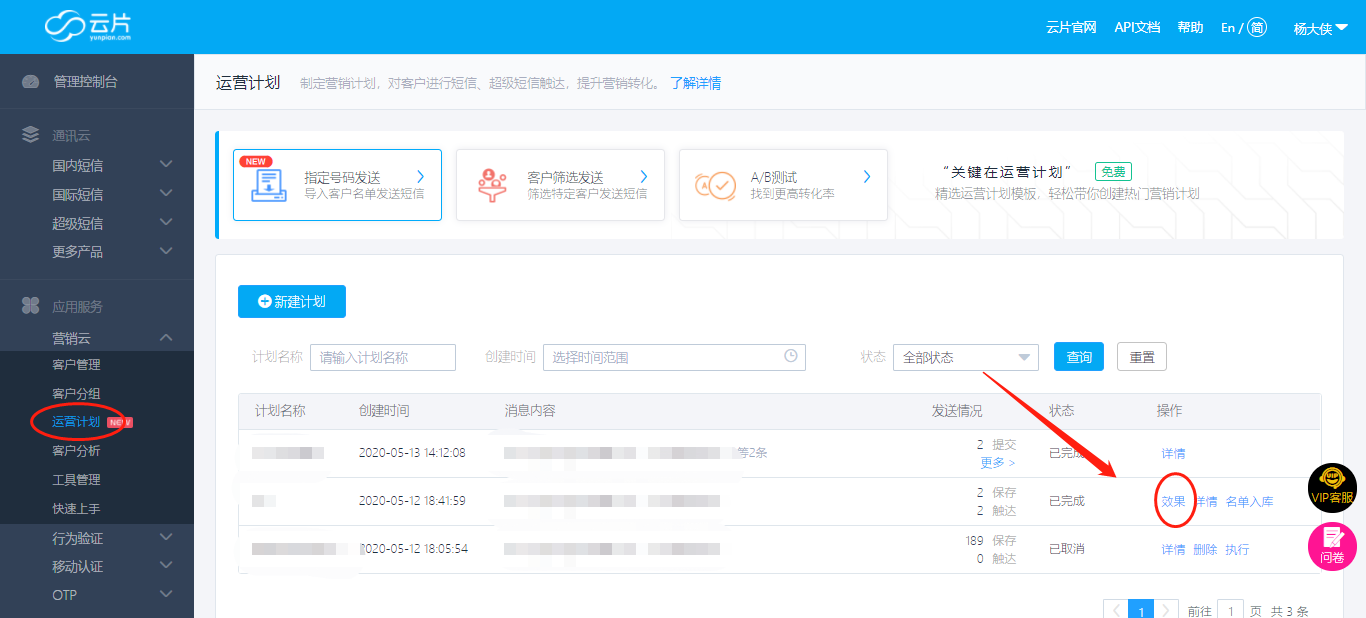Expand 更多产品 menu
The width and height of the screenshot is (1366, 618).
point(166,250)
